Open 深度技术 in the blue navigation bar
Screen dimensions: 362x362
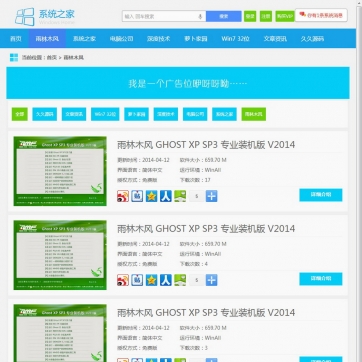click(x=158, y=39)
